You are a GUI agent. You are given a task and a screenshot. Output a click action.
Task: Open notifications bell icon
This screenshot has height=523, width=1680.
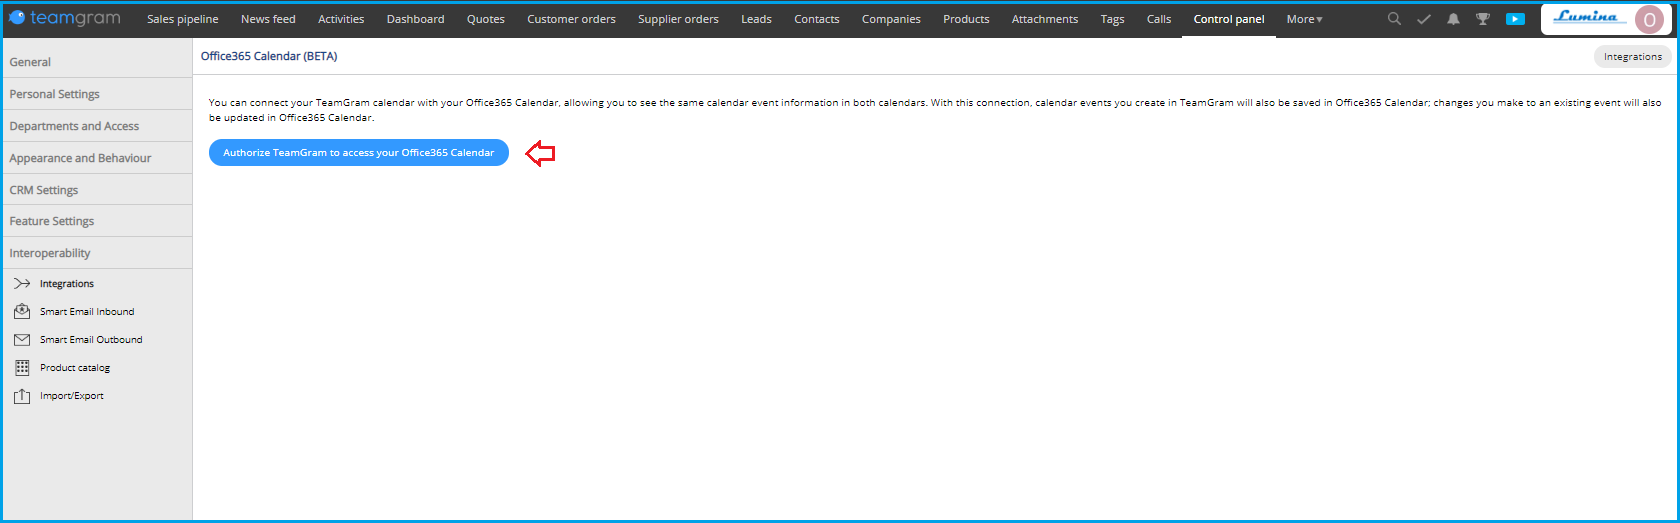pos(1453,19)
